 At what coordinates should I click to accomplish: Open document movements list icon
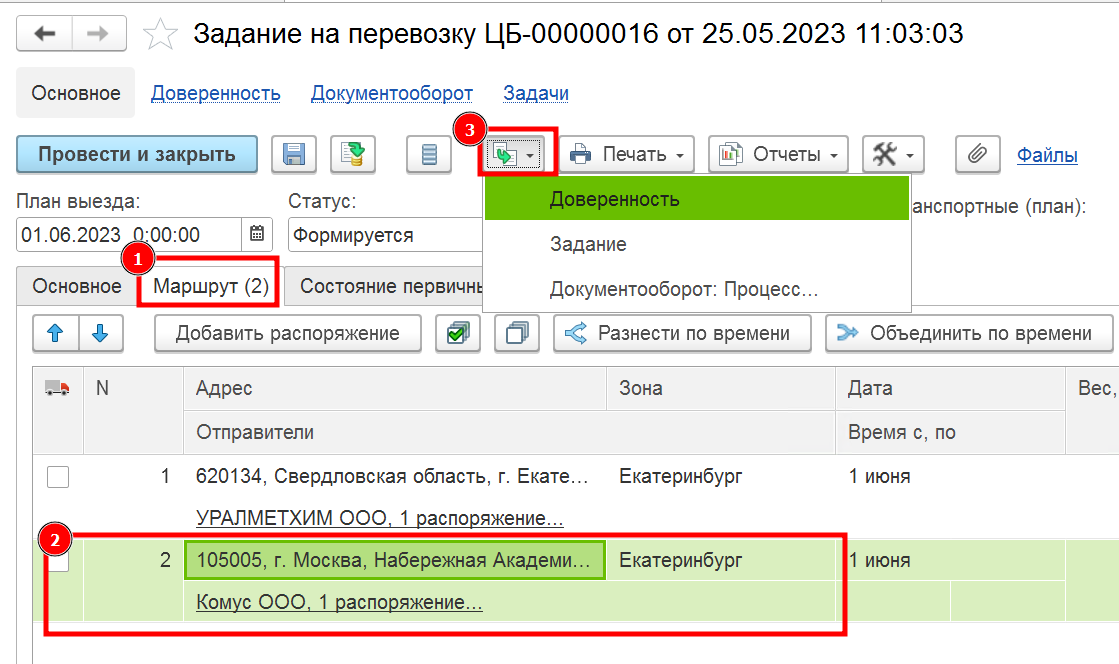point(429,154)
